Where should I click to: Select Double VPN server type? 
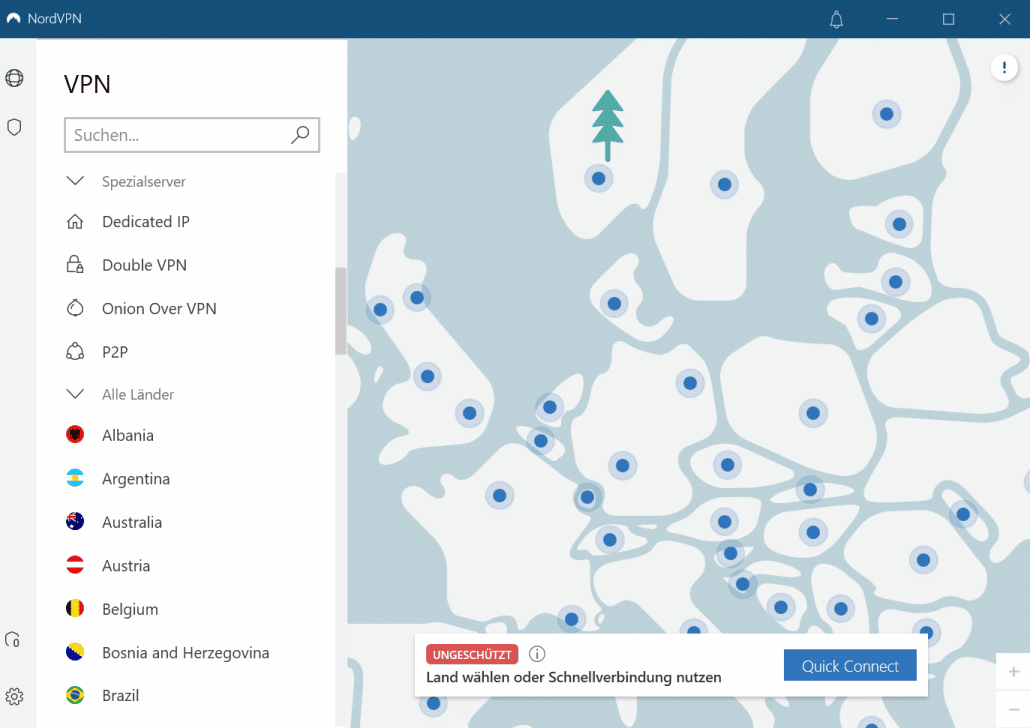(144, 265)
